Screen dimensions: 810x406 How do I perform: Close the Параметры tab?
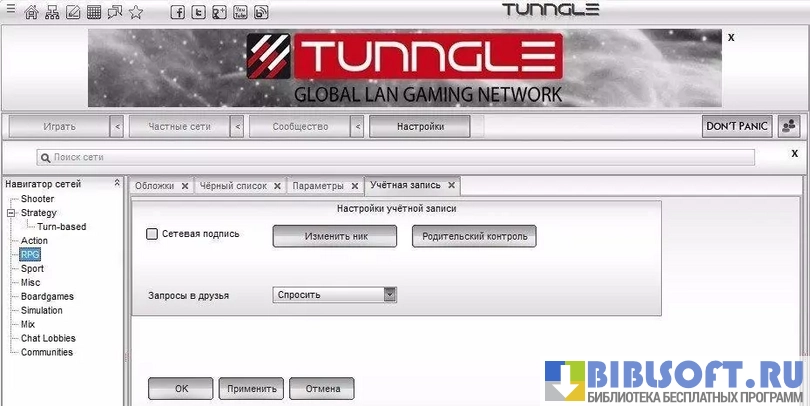(354, 186)
